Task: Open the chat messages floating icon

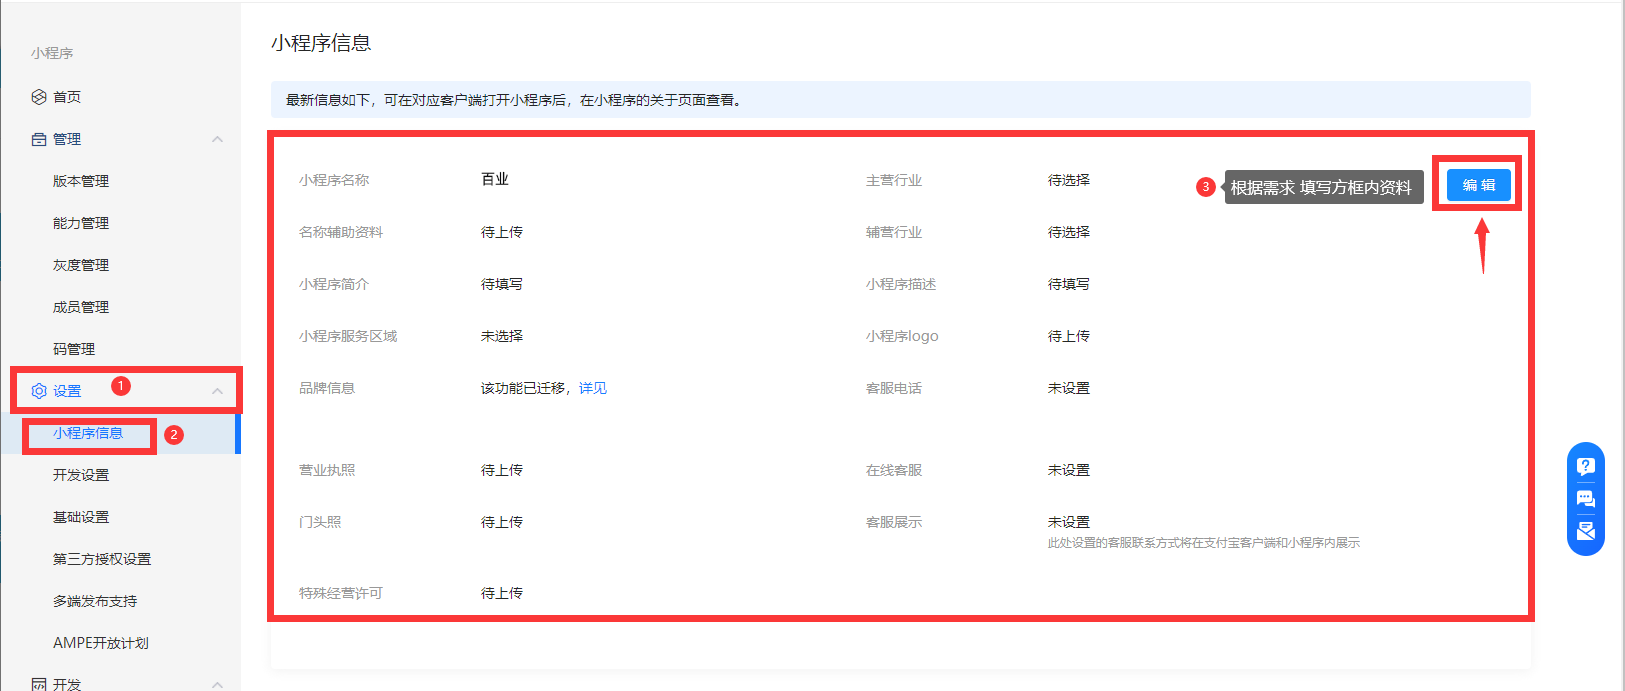Action: tap(1585, 498)
